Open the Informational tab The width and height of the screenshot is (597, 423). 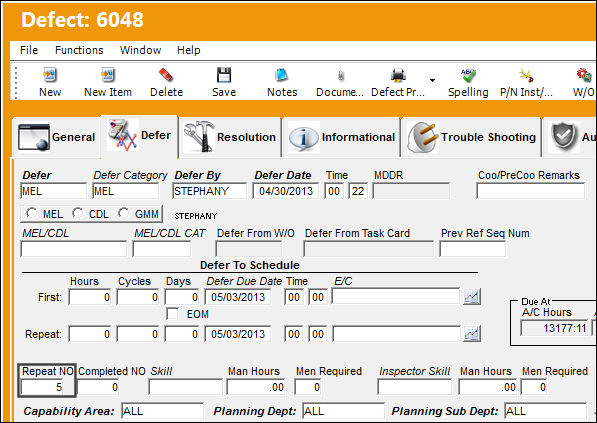tap(341, 137)
